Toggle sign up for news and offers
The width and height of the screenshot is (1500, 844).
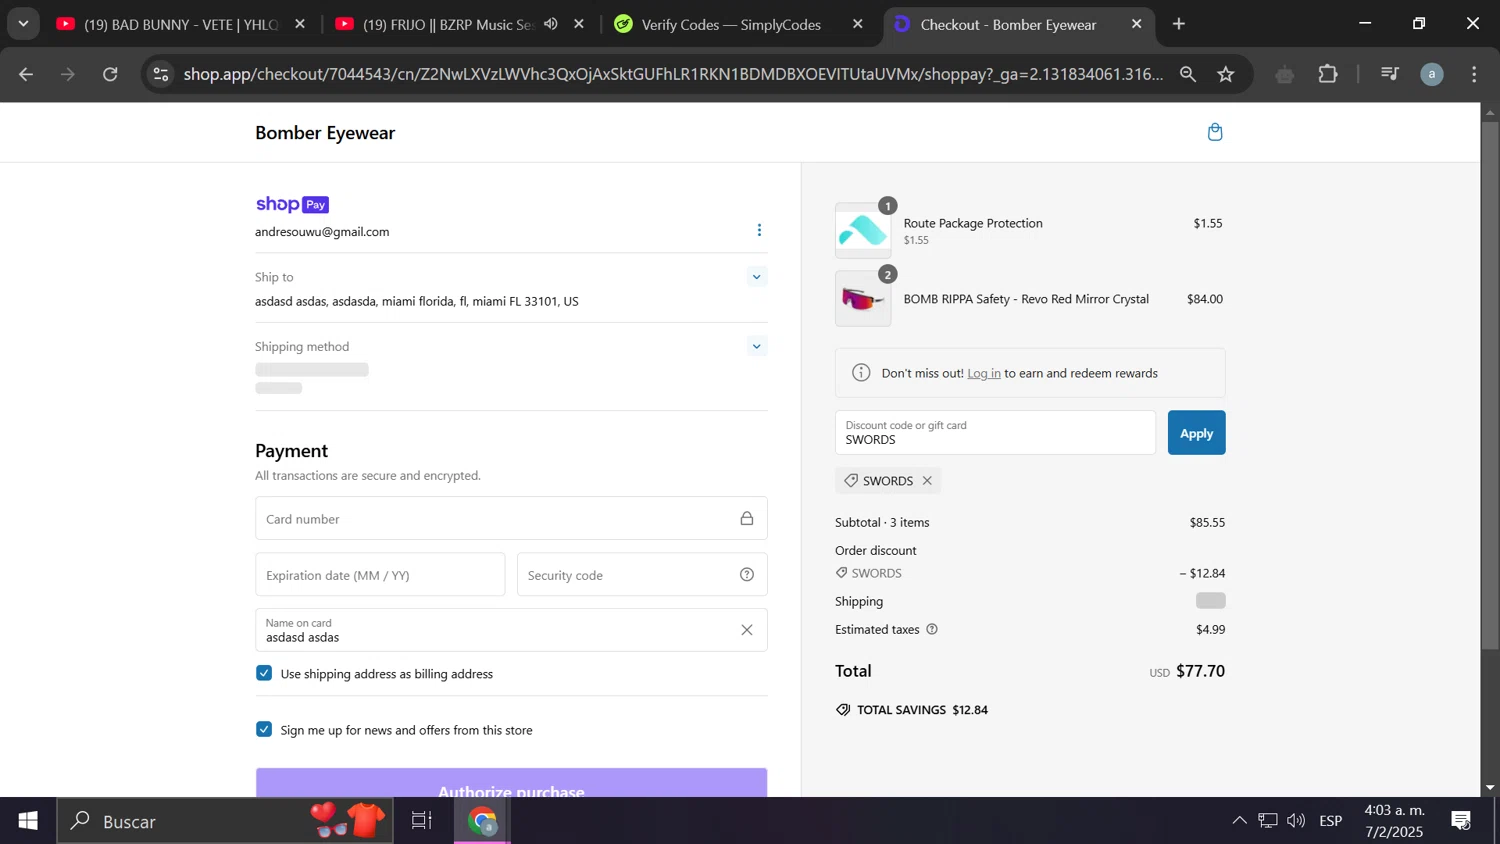tap(264, 729)
